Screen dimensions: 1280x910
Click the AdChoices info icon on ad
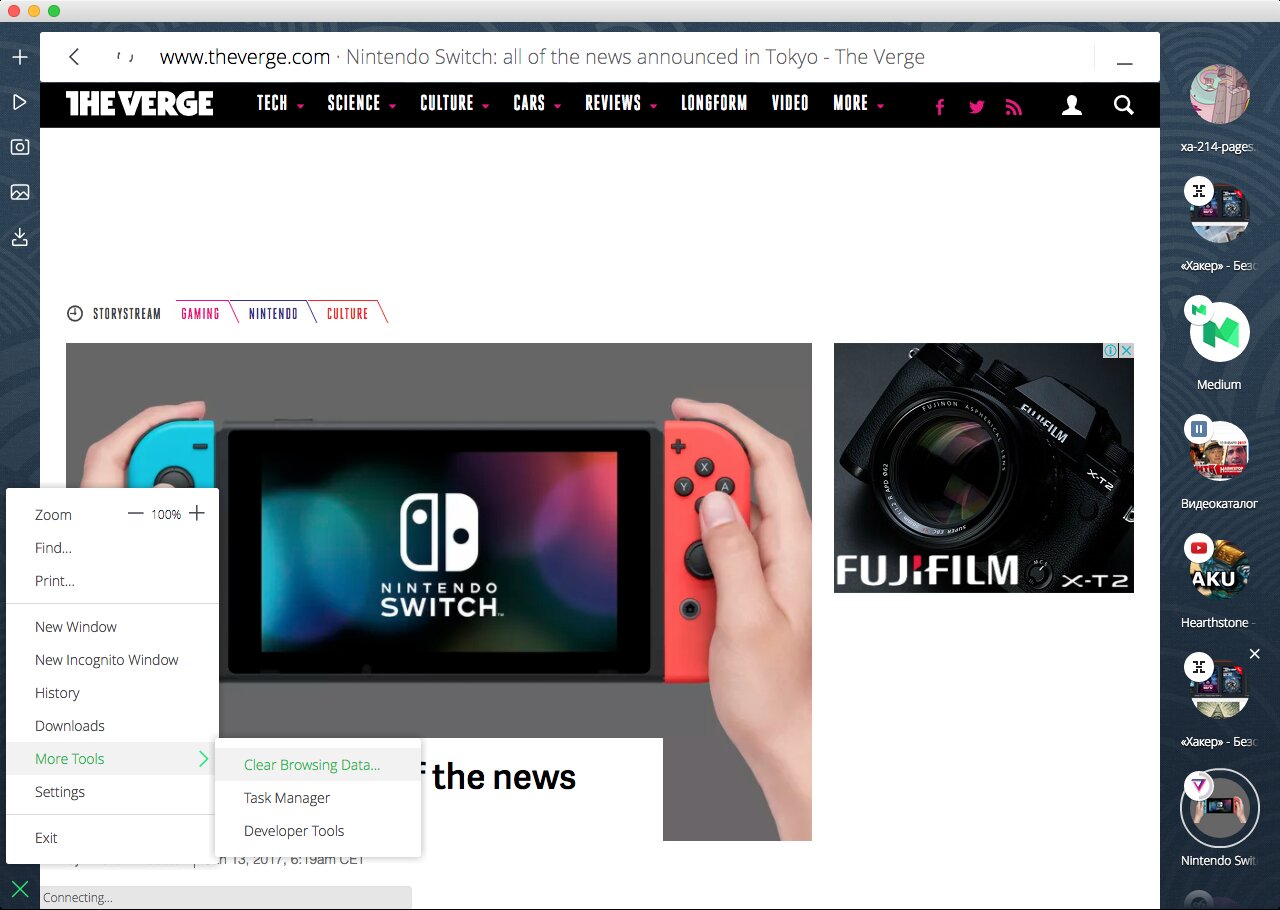[x=1110, y=351]
